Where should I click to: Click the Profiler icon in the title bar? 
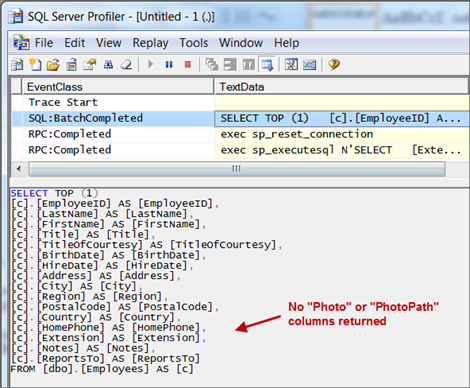[x=15, y=16]
